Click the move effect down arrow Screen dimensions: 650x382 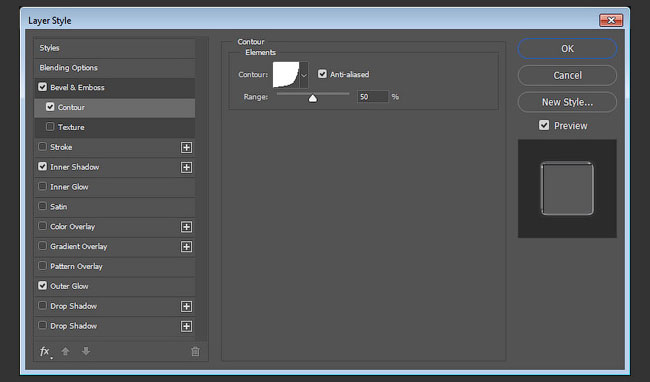point(86,351)
